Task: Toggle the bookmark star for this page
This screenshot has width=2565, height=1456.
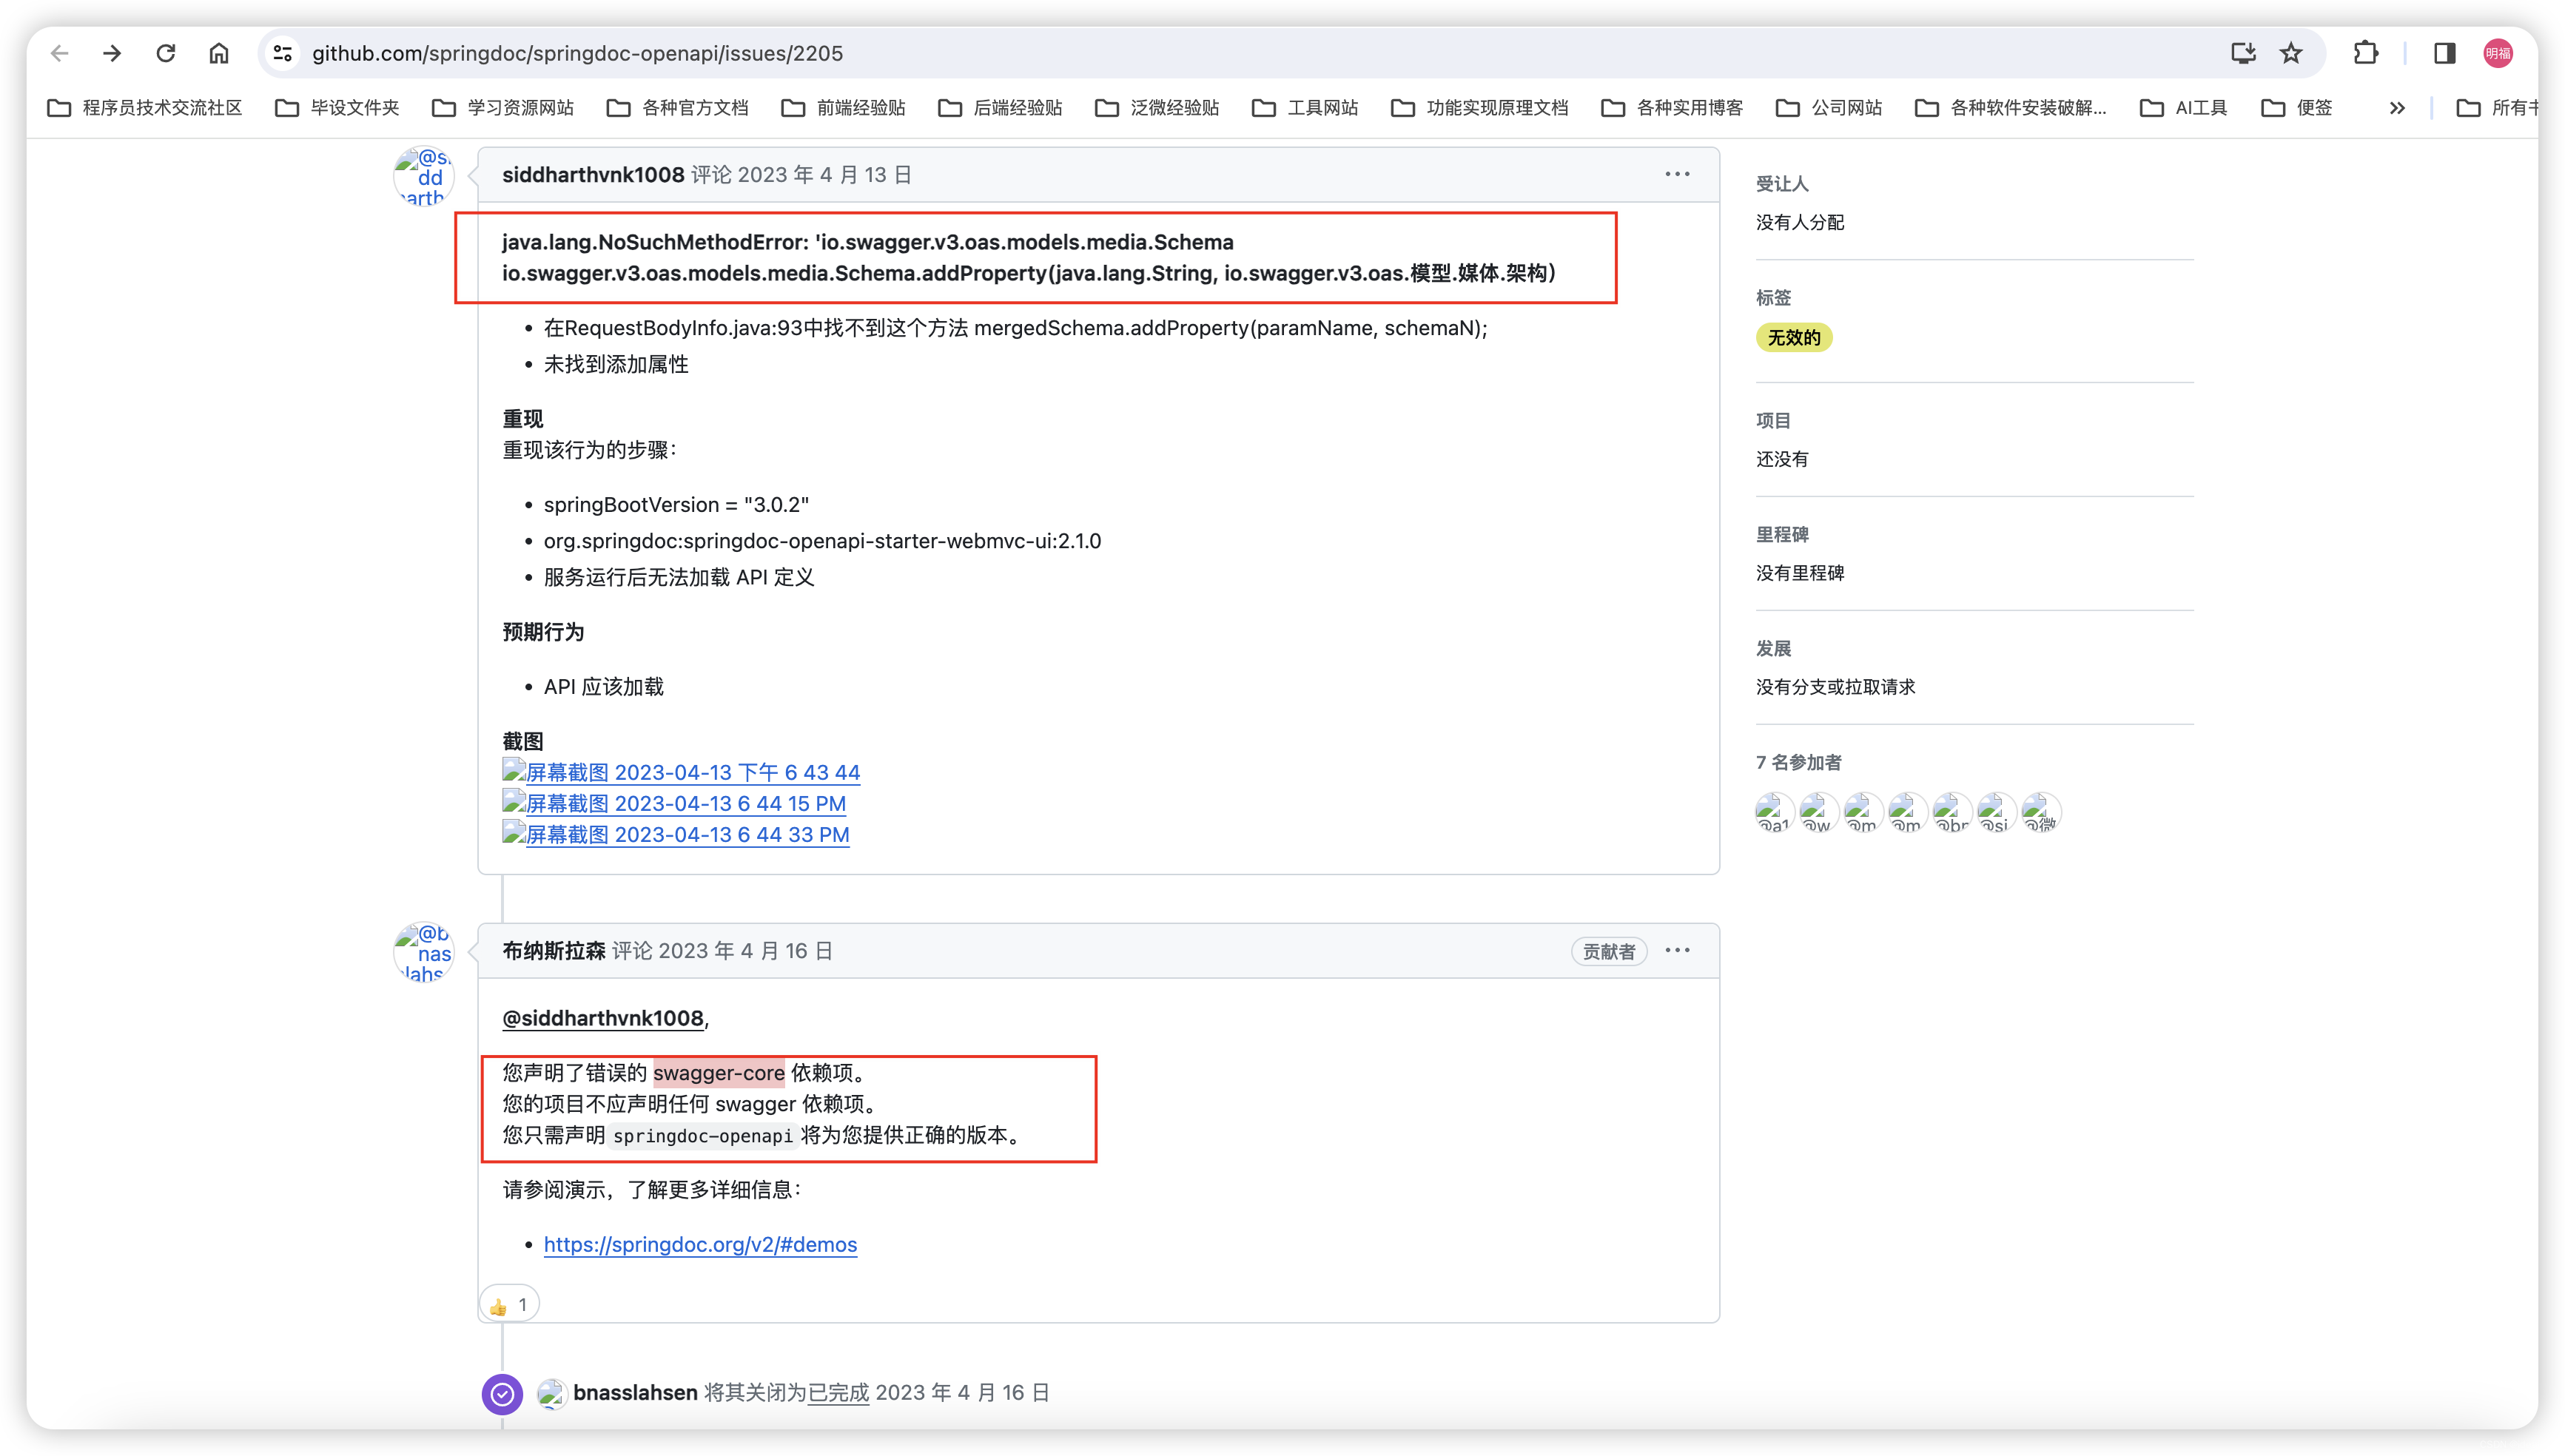Action: [x=2291, y=53]
